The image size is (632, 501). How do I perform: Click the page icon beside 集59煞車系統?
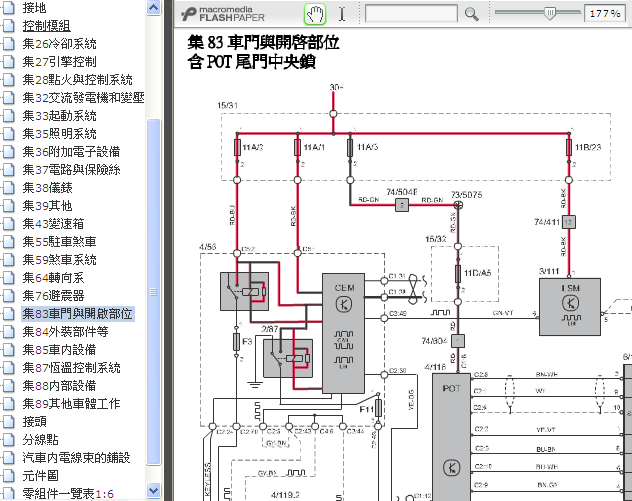(x=8, y=260)
